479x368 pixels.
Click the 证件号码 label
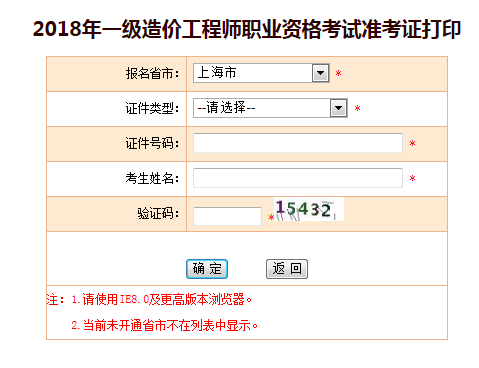(x=152, y=143)
